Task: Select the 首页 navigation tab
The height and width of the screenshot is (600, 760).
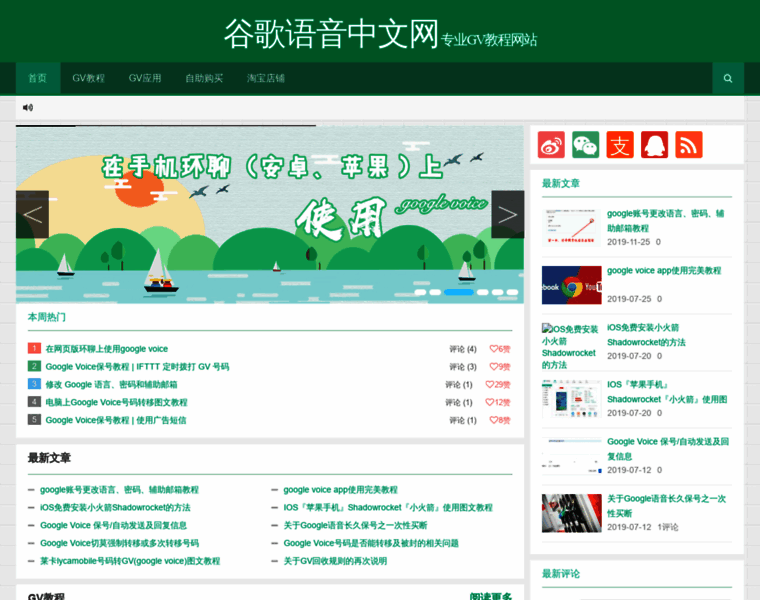Action: click(38, 78)
